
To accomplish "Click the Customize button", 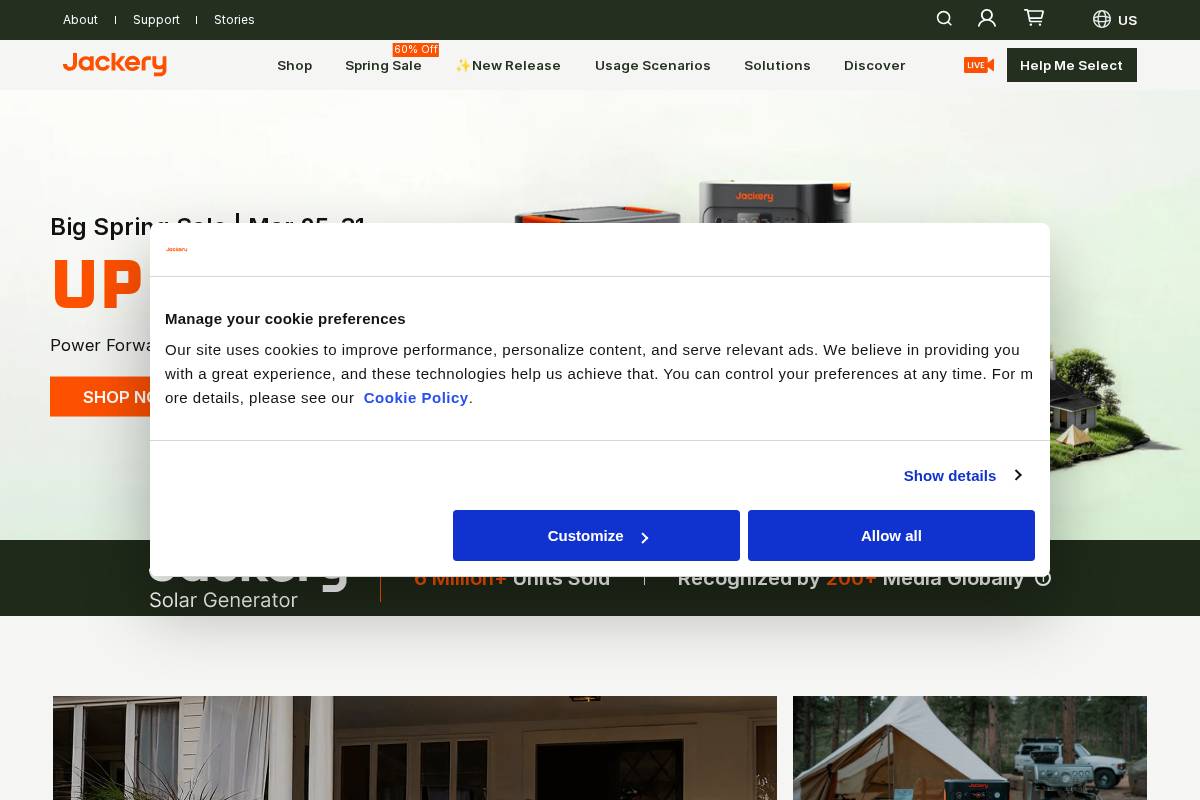I will pyautogui.click(x=596, y=535).
